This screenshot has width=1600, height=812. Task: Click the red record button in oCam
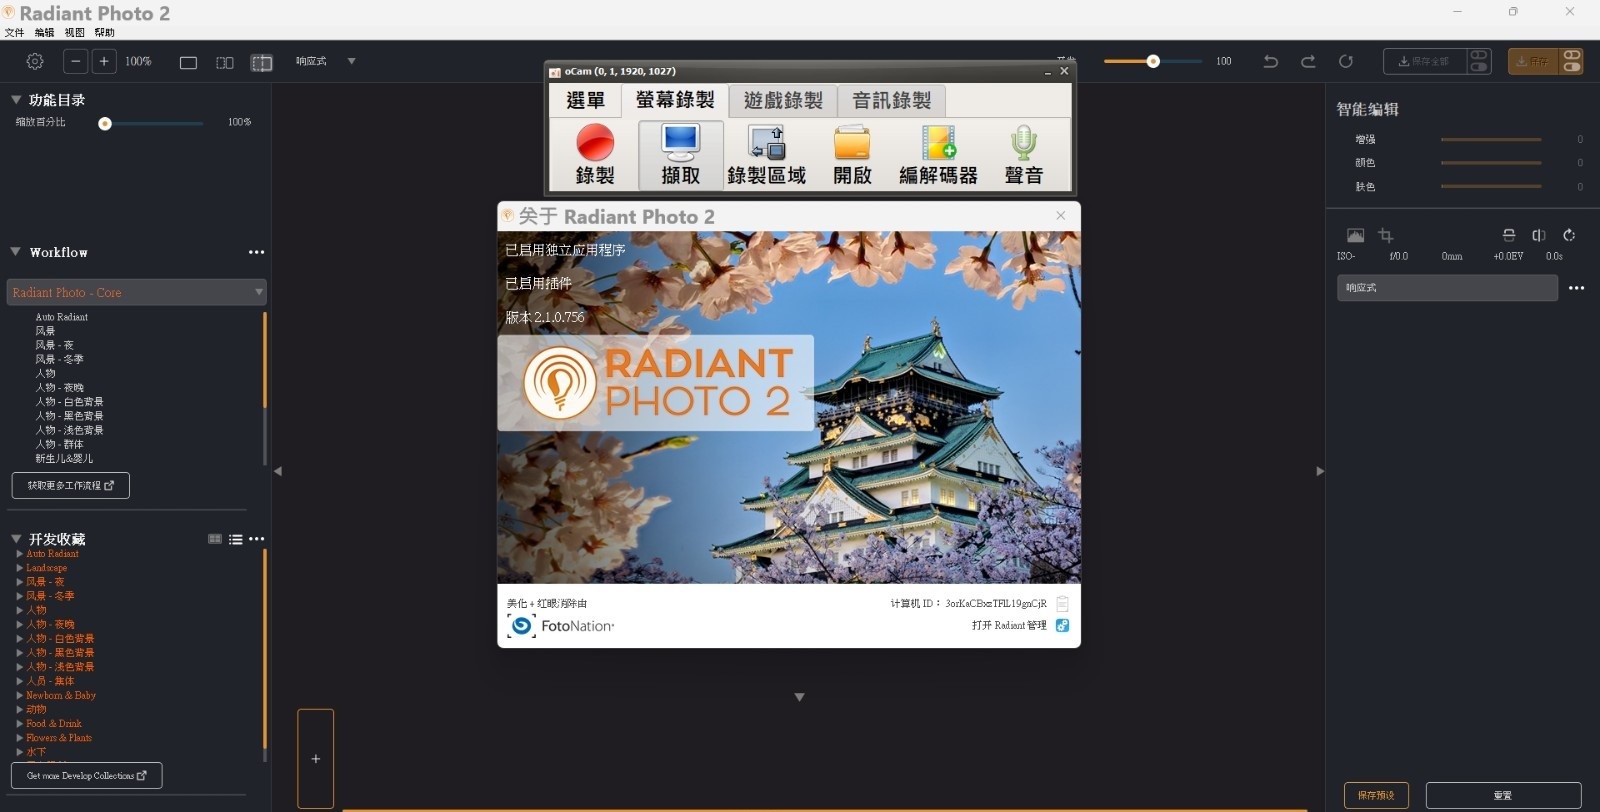click(595, 143)
